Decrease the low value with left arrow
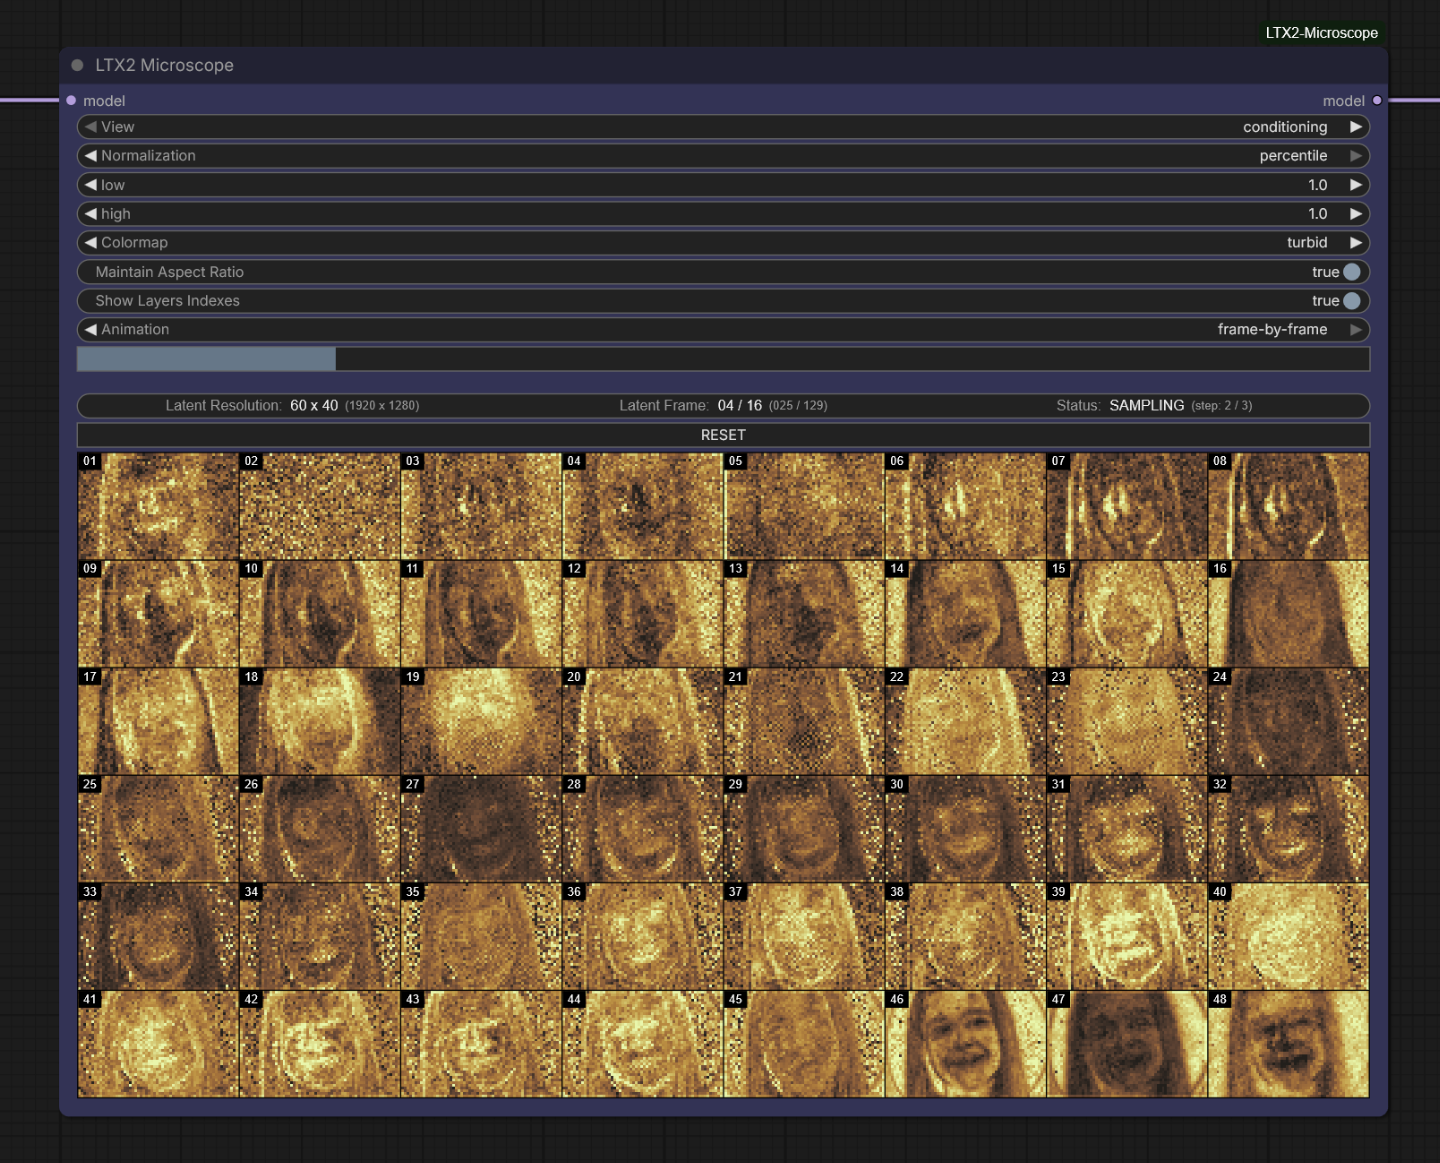Screen dimensions: 1440x1163 [x=91, y=185]
